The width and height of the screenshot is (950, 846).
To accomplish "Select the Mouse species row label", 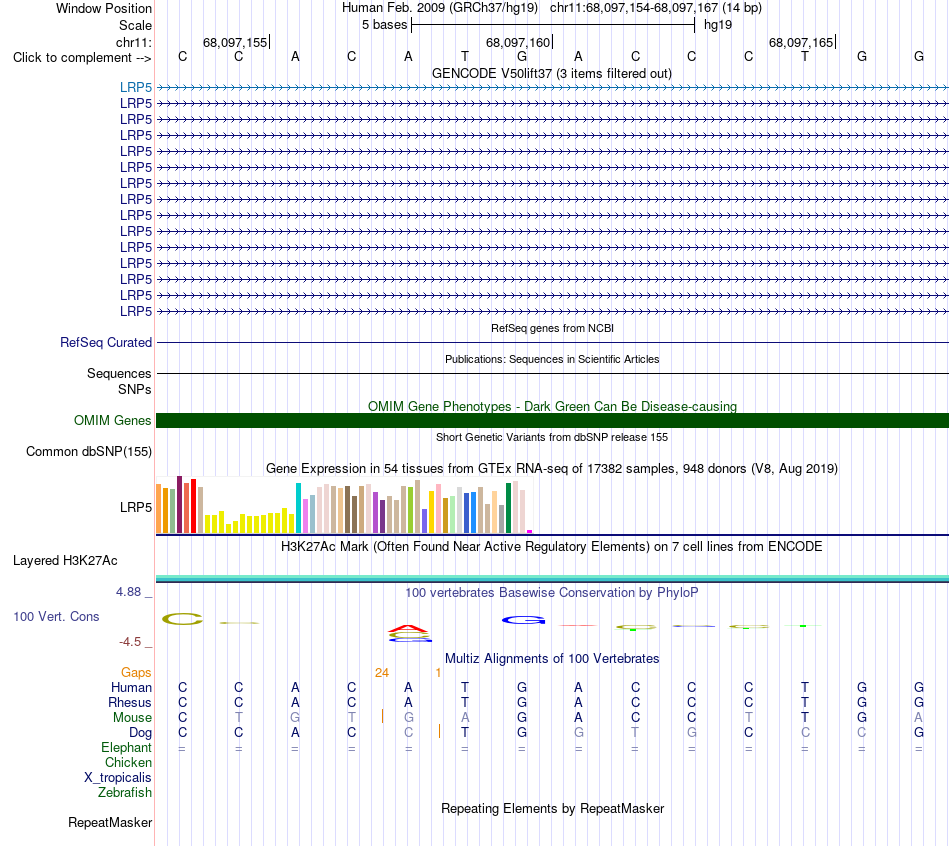I will (x=132, y=718).
